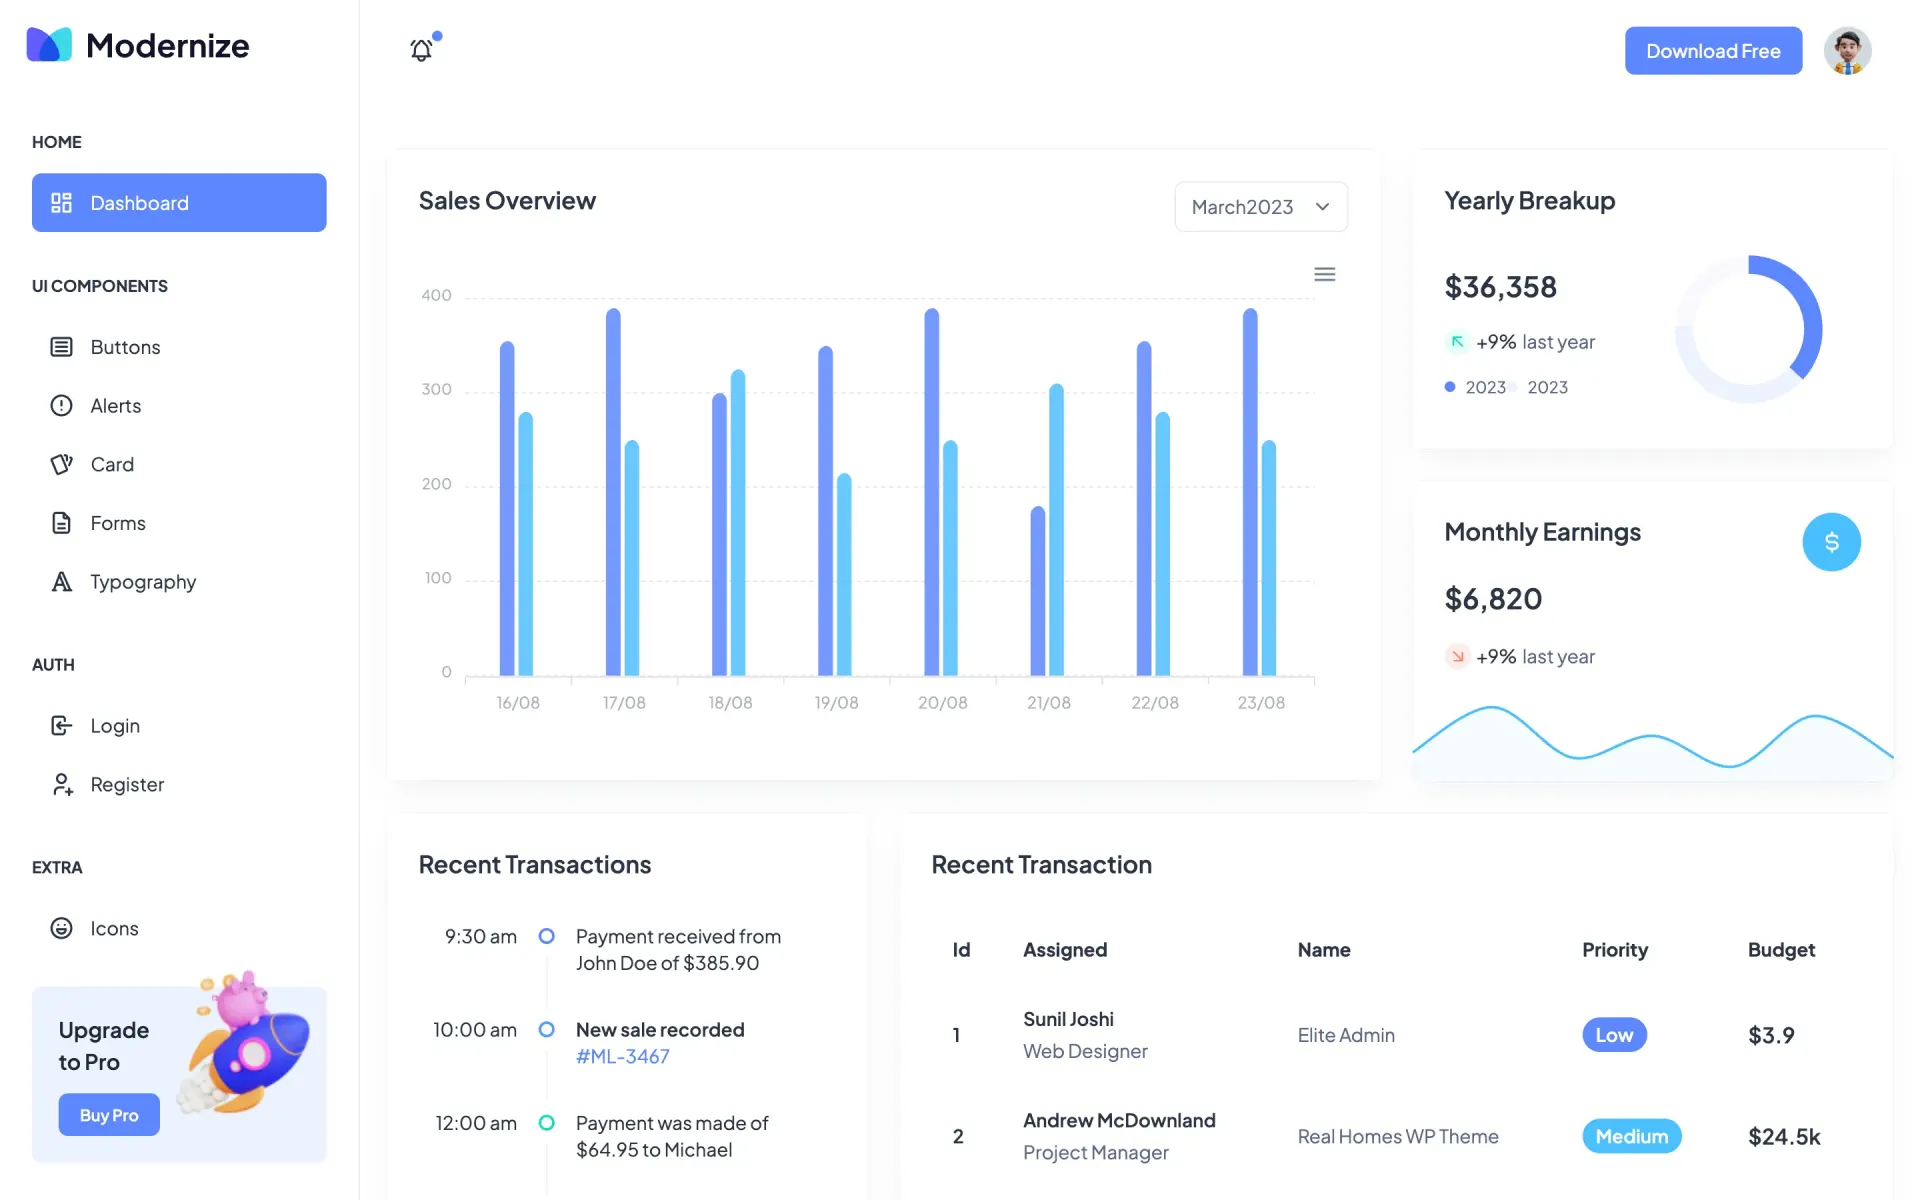The image size is (1920, 1200).
Task: Click the Download Free button
Action: (x=1713, y=50)
